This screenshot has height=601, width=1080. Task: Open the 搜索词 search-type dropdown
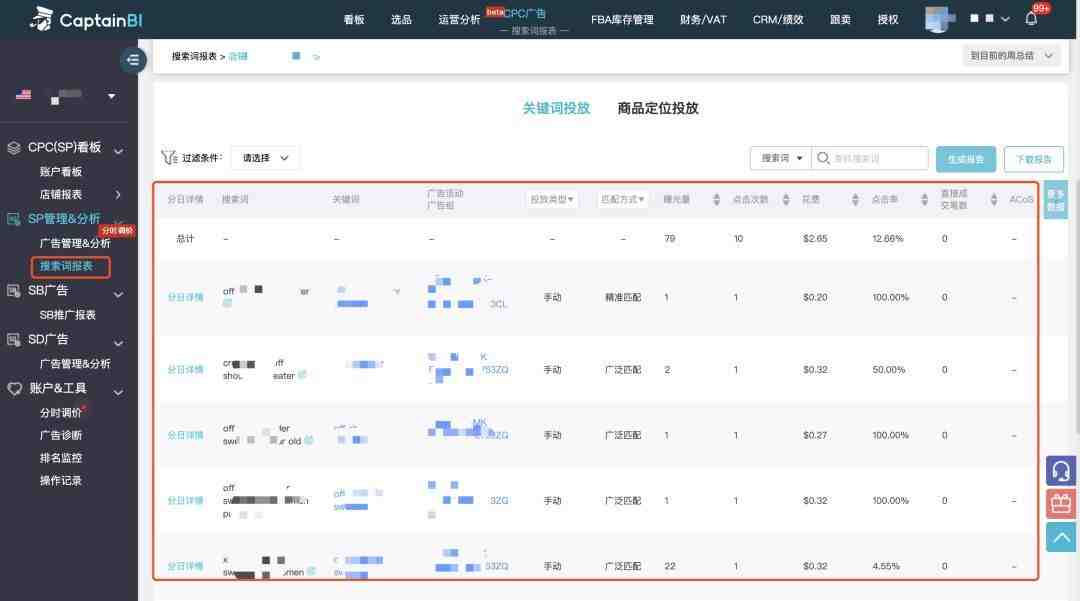pyautogui.click(x=780, y=158)
